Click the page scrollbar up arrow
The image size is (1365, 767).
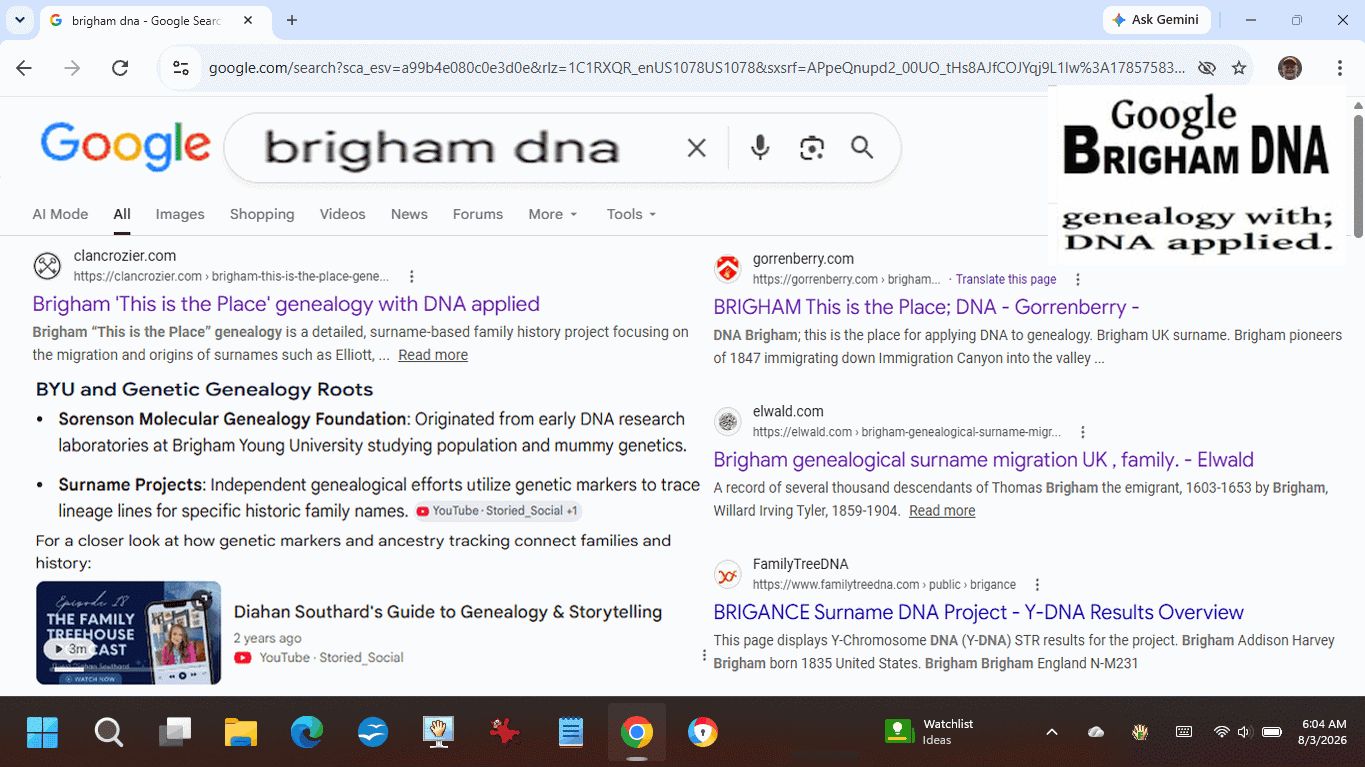pyautogui.click(x=1357, y=105)
